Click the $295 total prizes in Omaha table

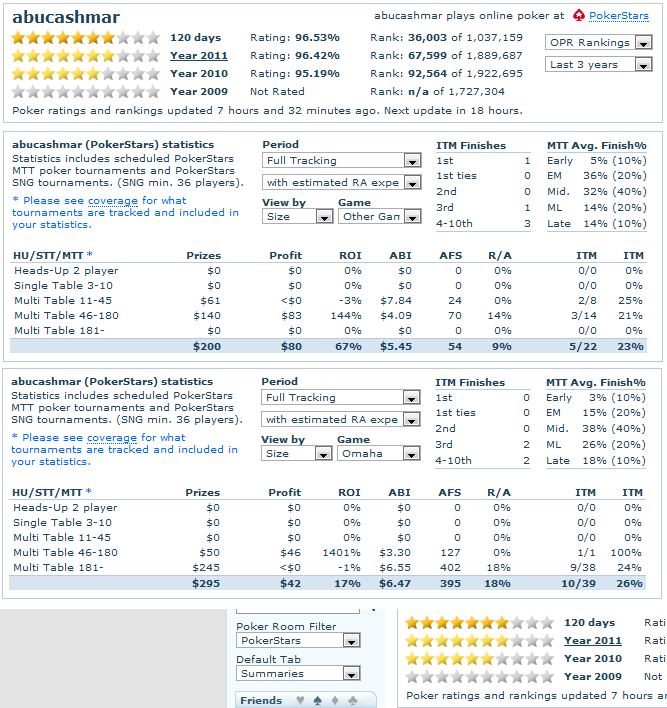pyautogui.click(x=206, y=584)
